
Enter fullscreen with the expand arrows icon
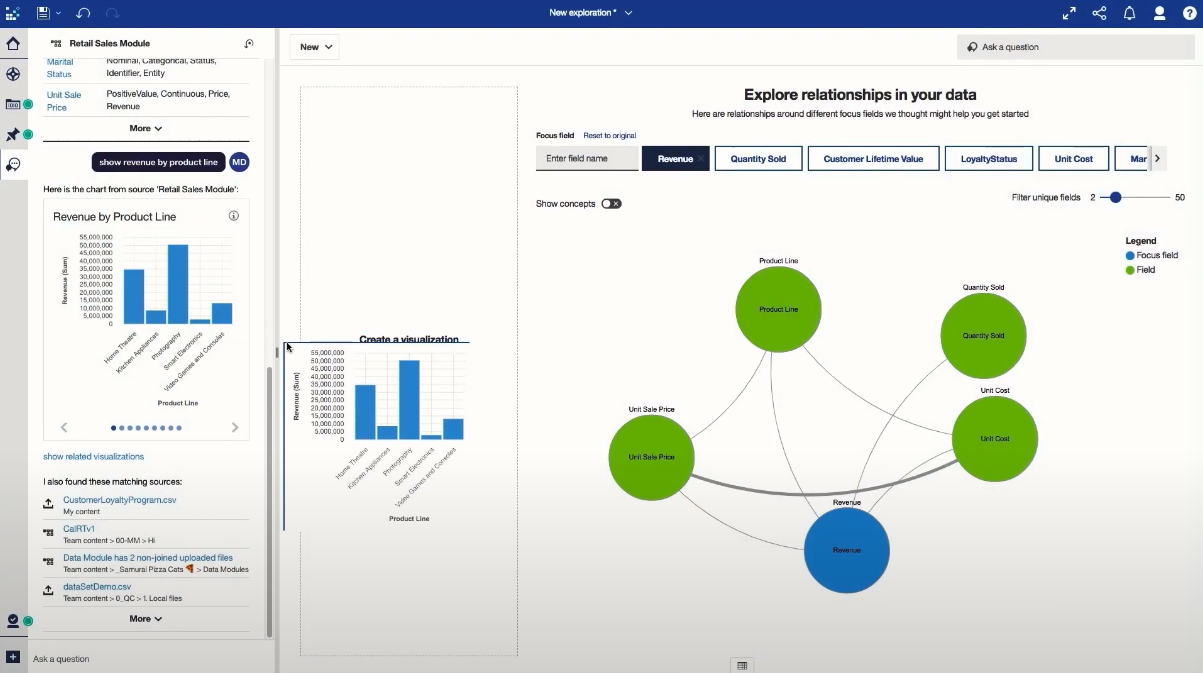(x=1069, y=13)
